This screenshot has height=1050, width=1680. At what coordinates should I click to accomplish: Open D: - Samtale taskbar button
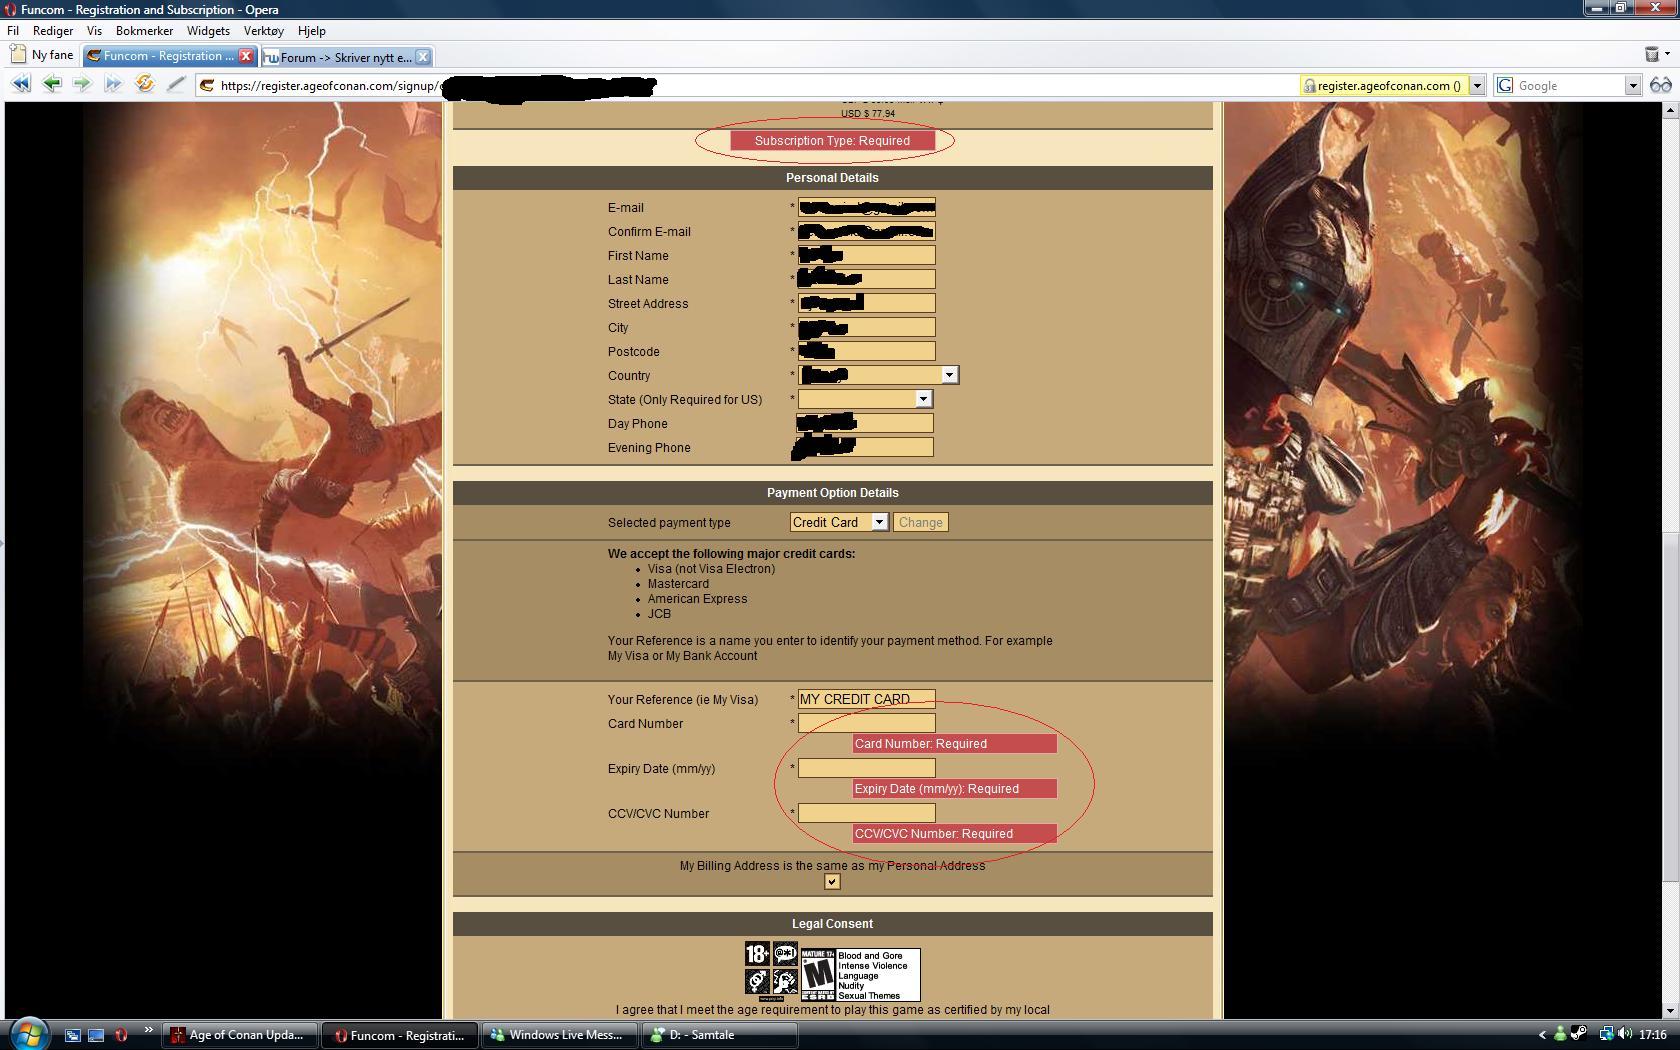[x=720, y=1035]
